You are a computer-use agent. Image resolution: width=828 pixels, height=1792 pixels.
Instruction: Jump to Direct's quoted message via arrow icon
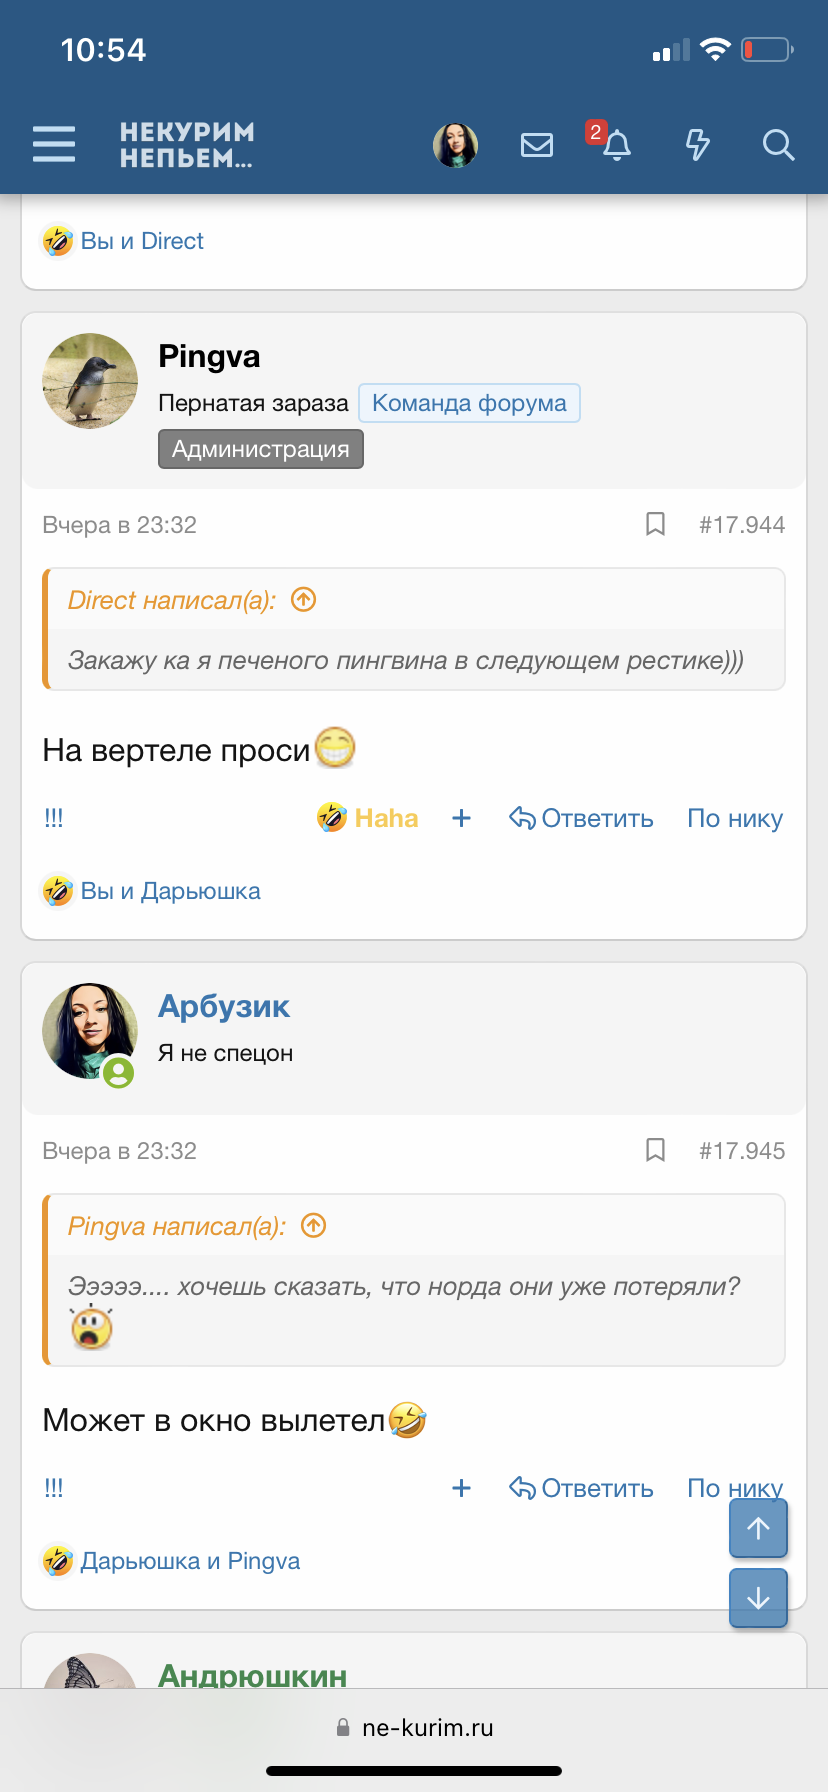302,600
